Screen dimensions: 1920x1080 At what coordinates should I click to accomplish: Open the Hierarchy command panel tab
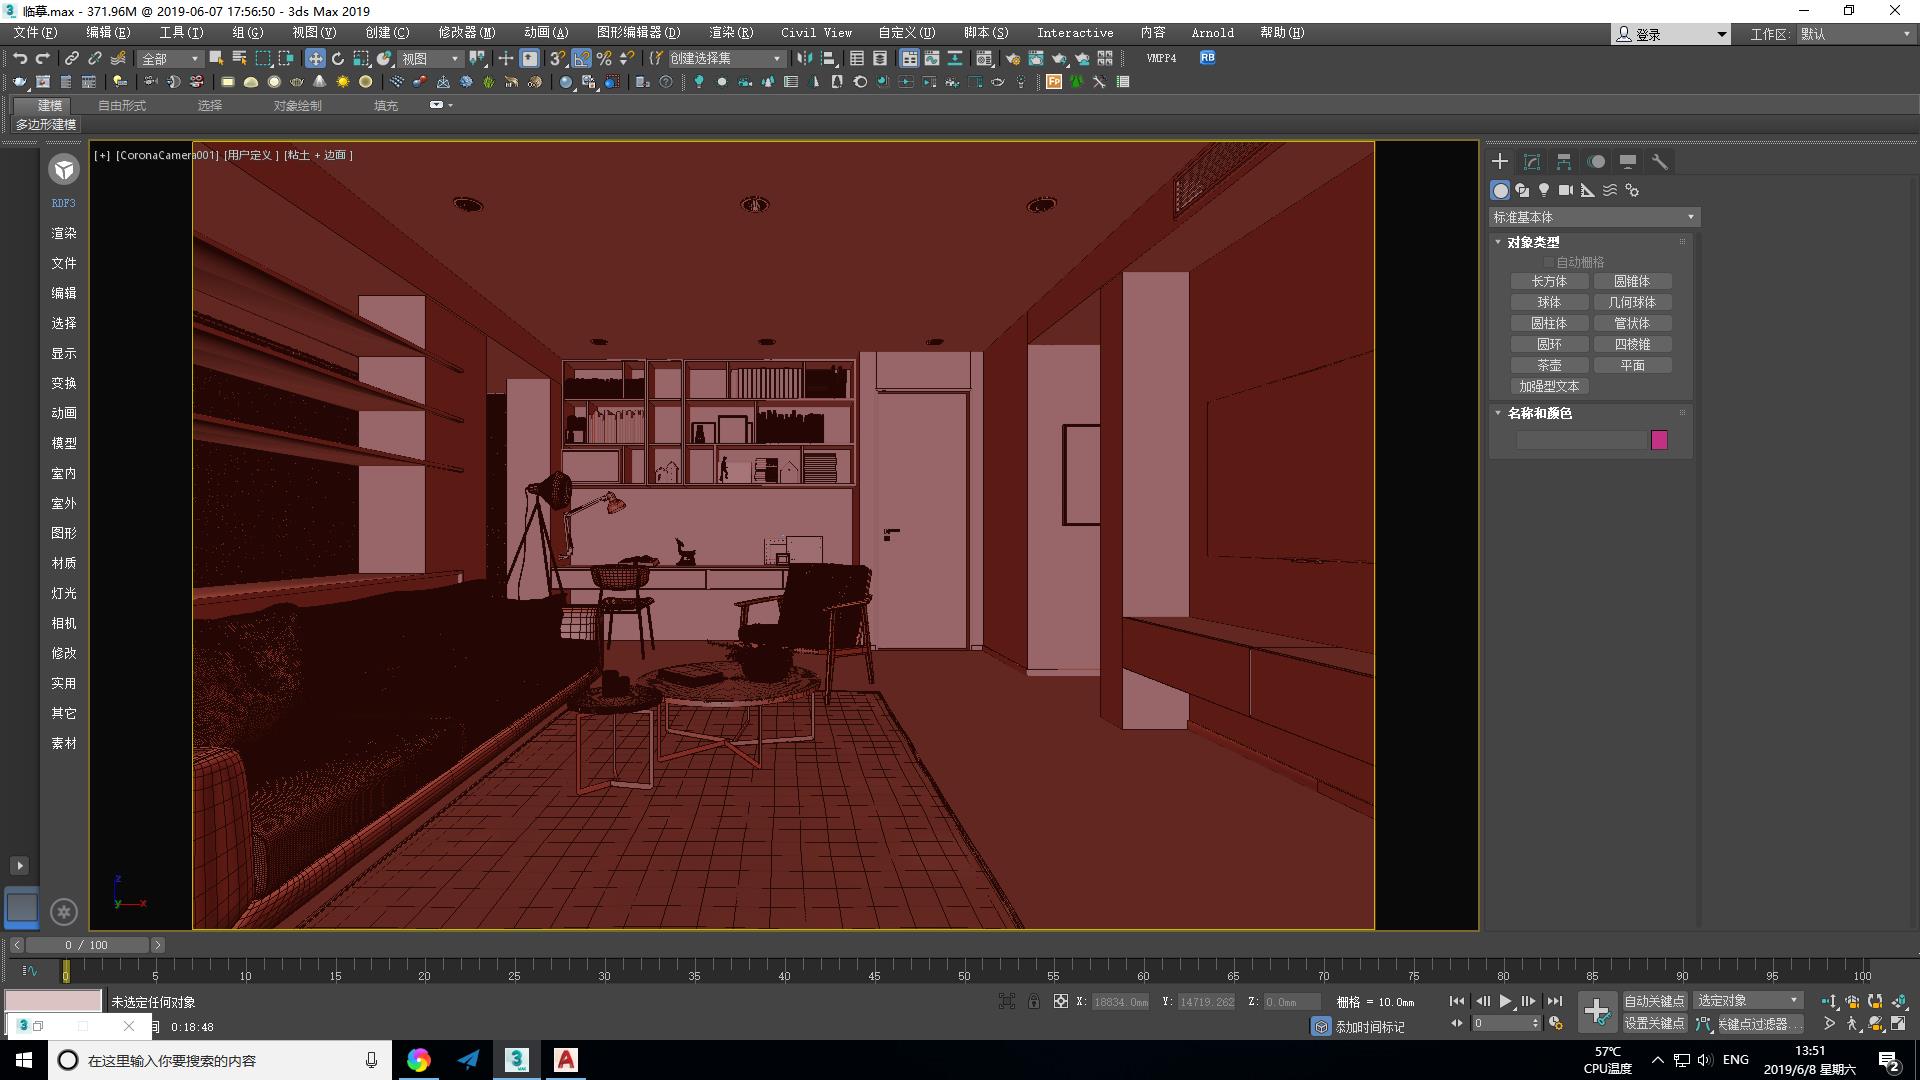pos(1564,161)
